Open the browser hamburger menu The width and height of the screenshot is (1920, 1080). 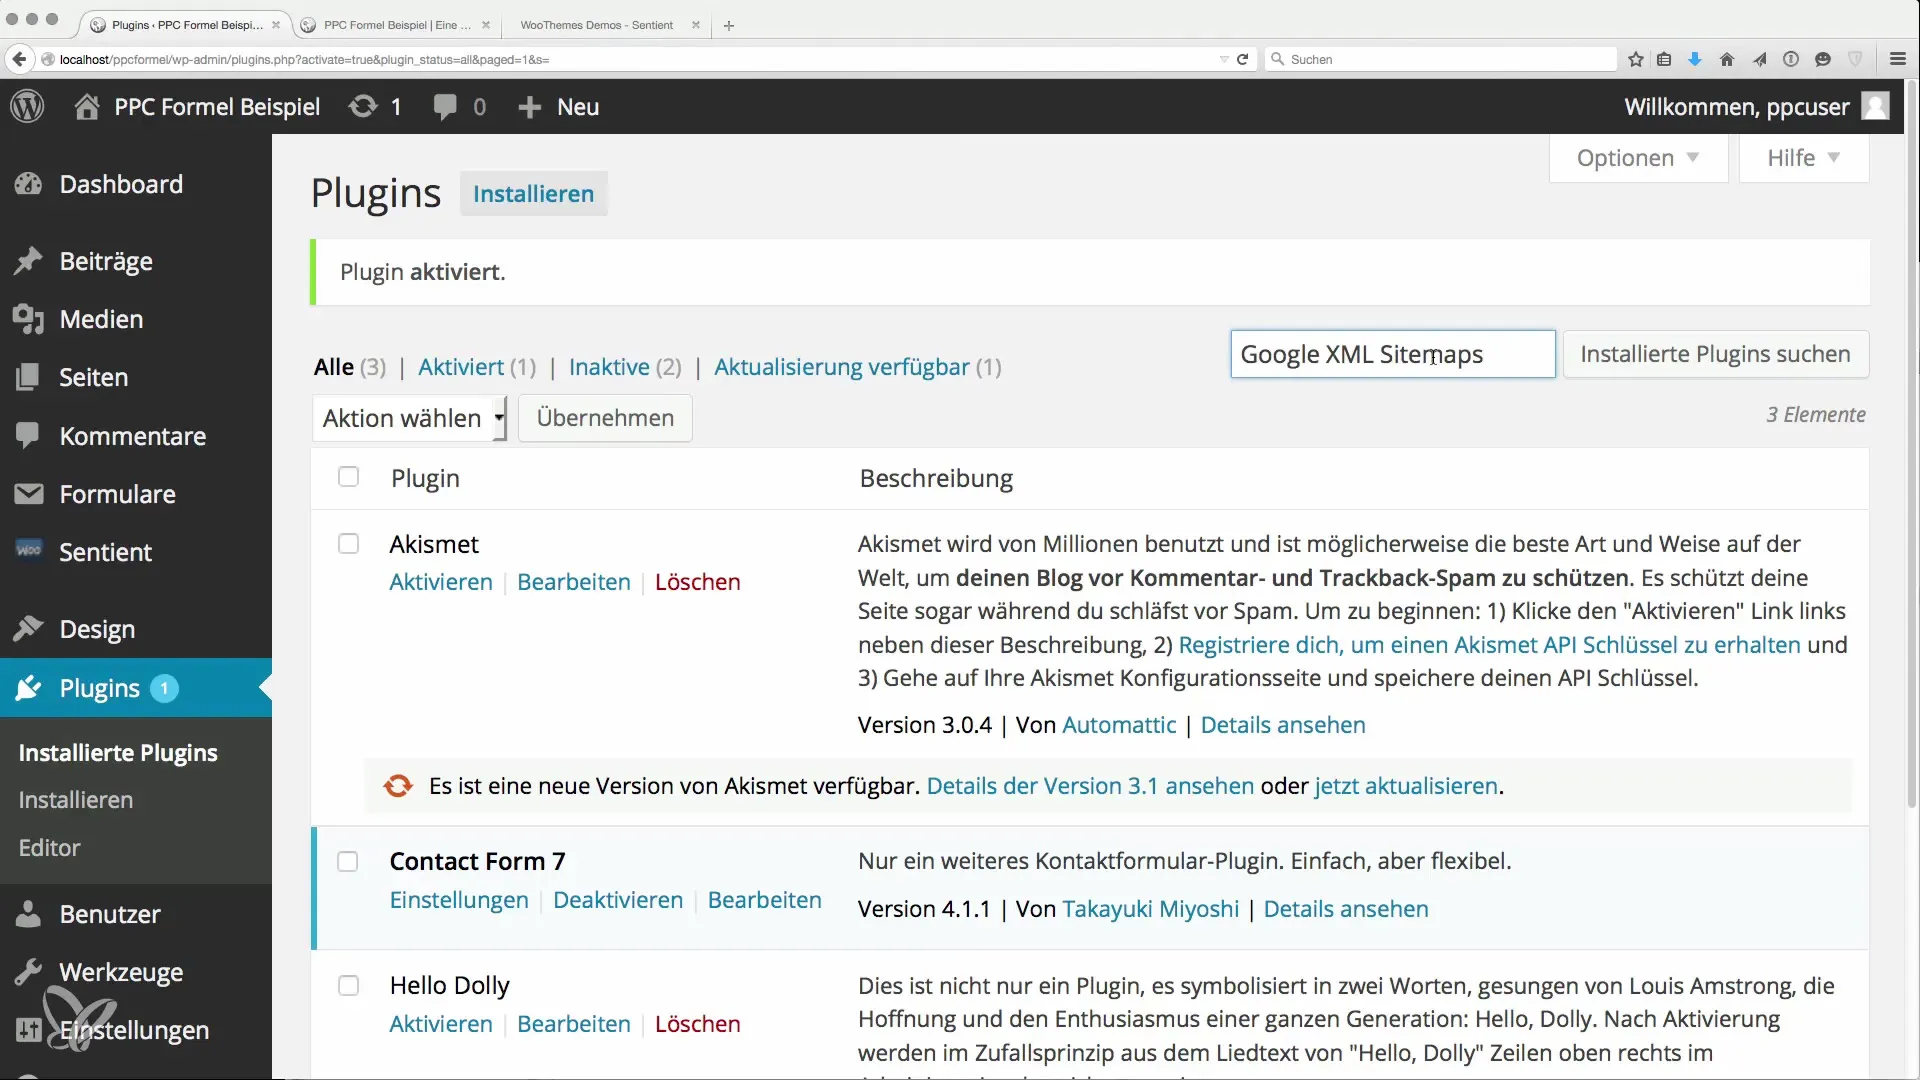(x=1898, y=59)
